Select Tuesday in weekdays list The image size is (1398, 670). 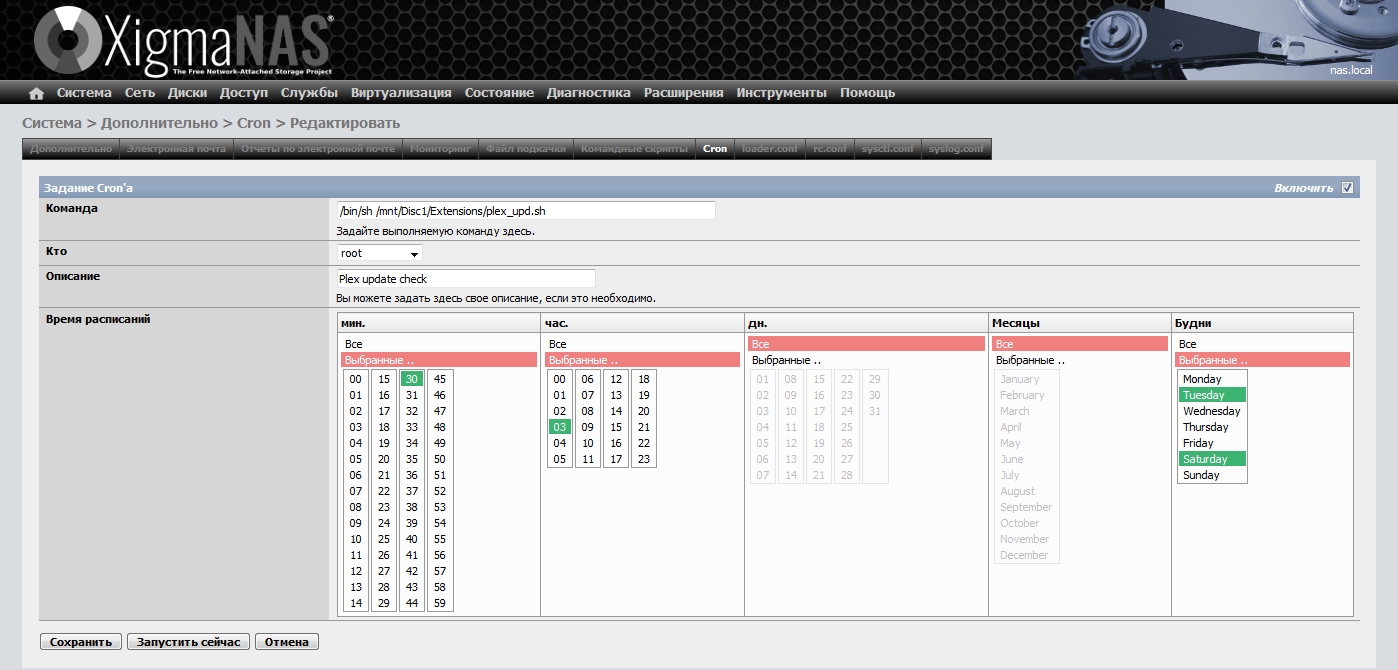1212,395
